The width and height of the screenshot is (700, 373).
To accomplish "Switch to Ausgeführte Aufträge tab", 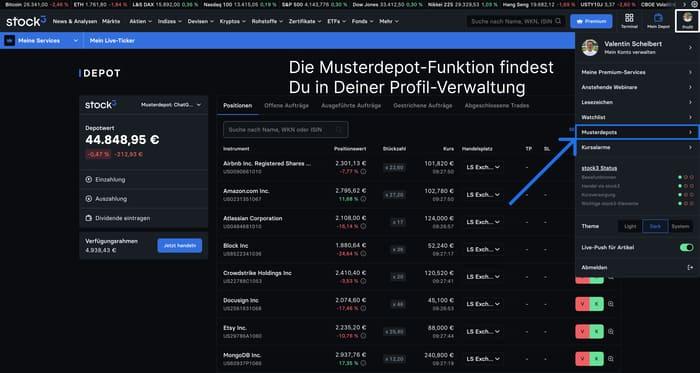I will coord(351,106).
